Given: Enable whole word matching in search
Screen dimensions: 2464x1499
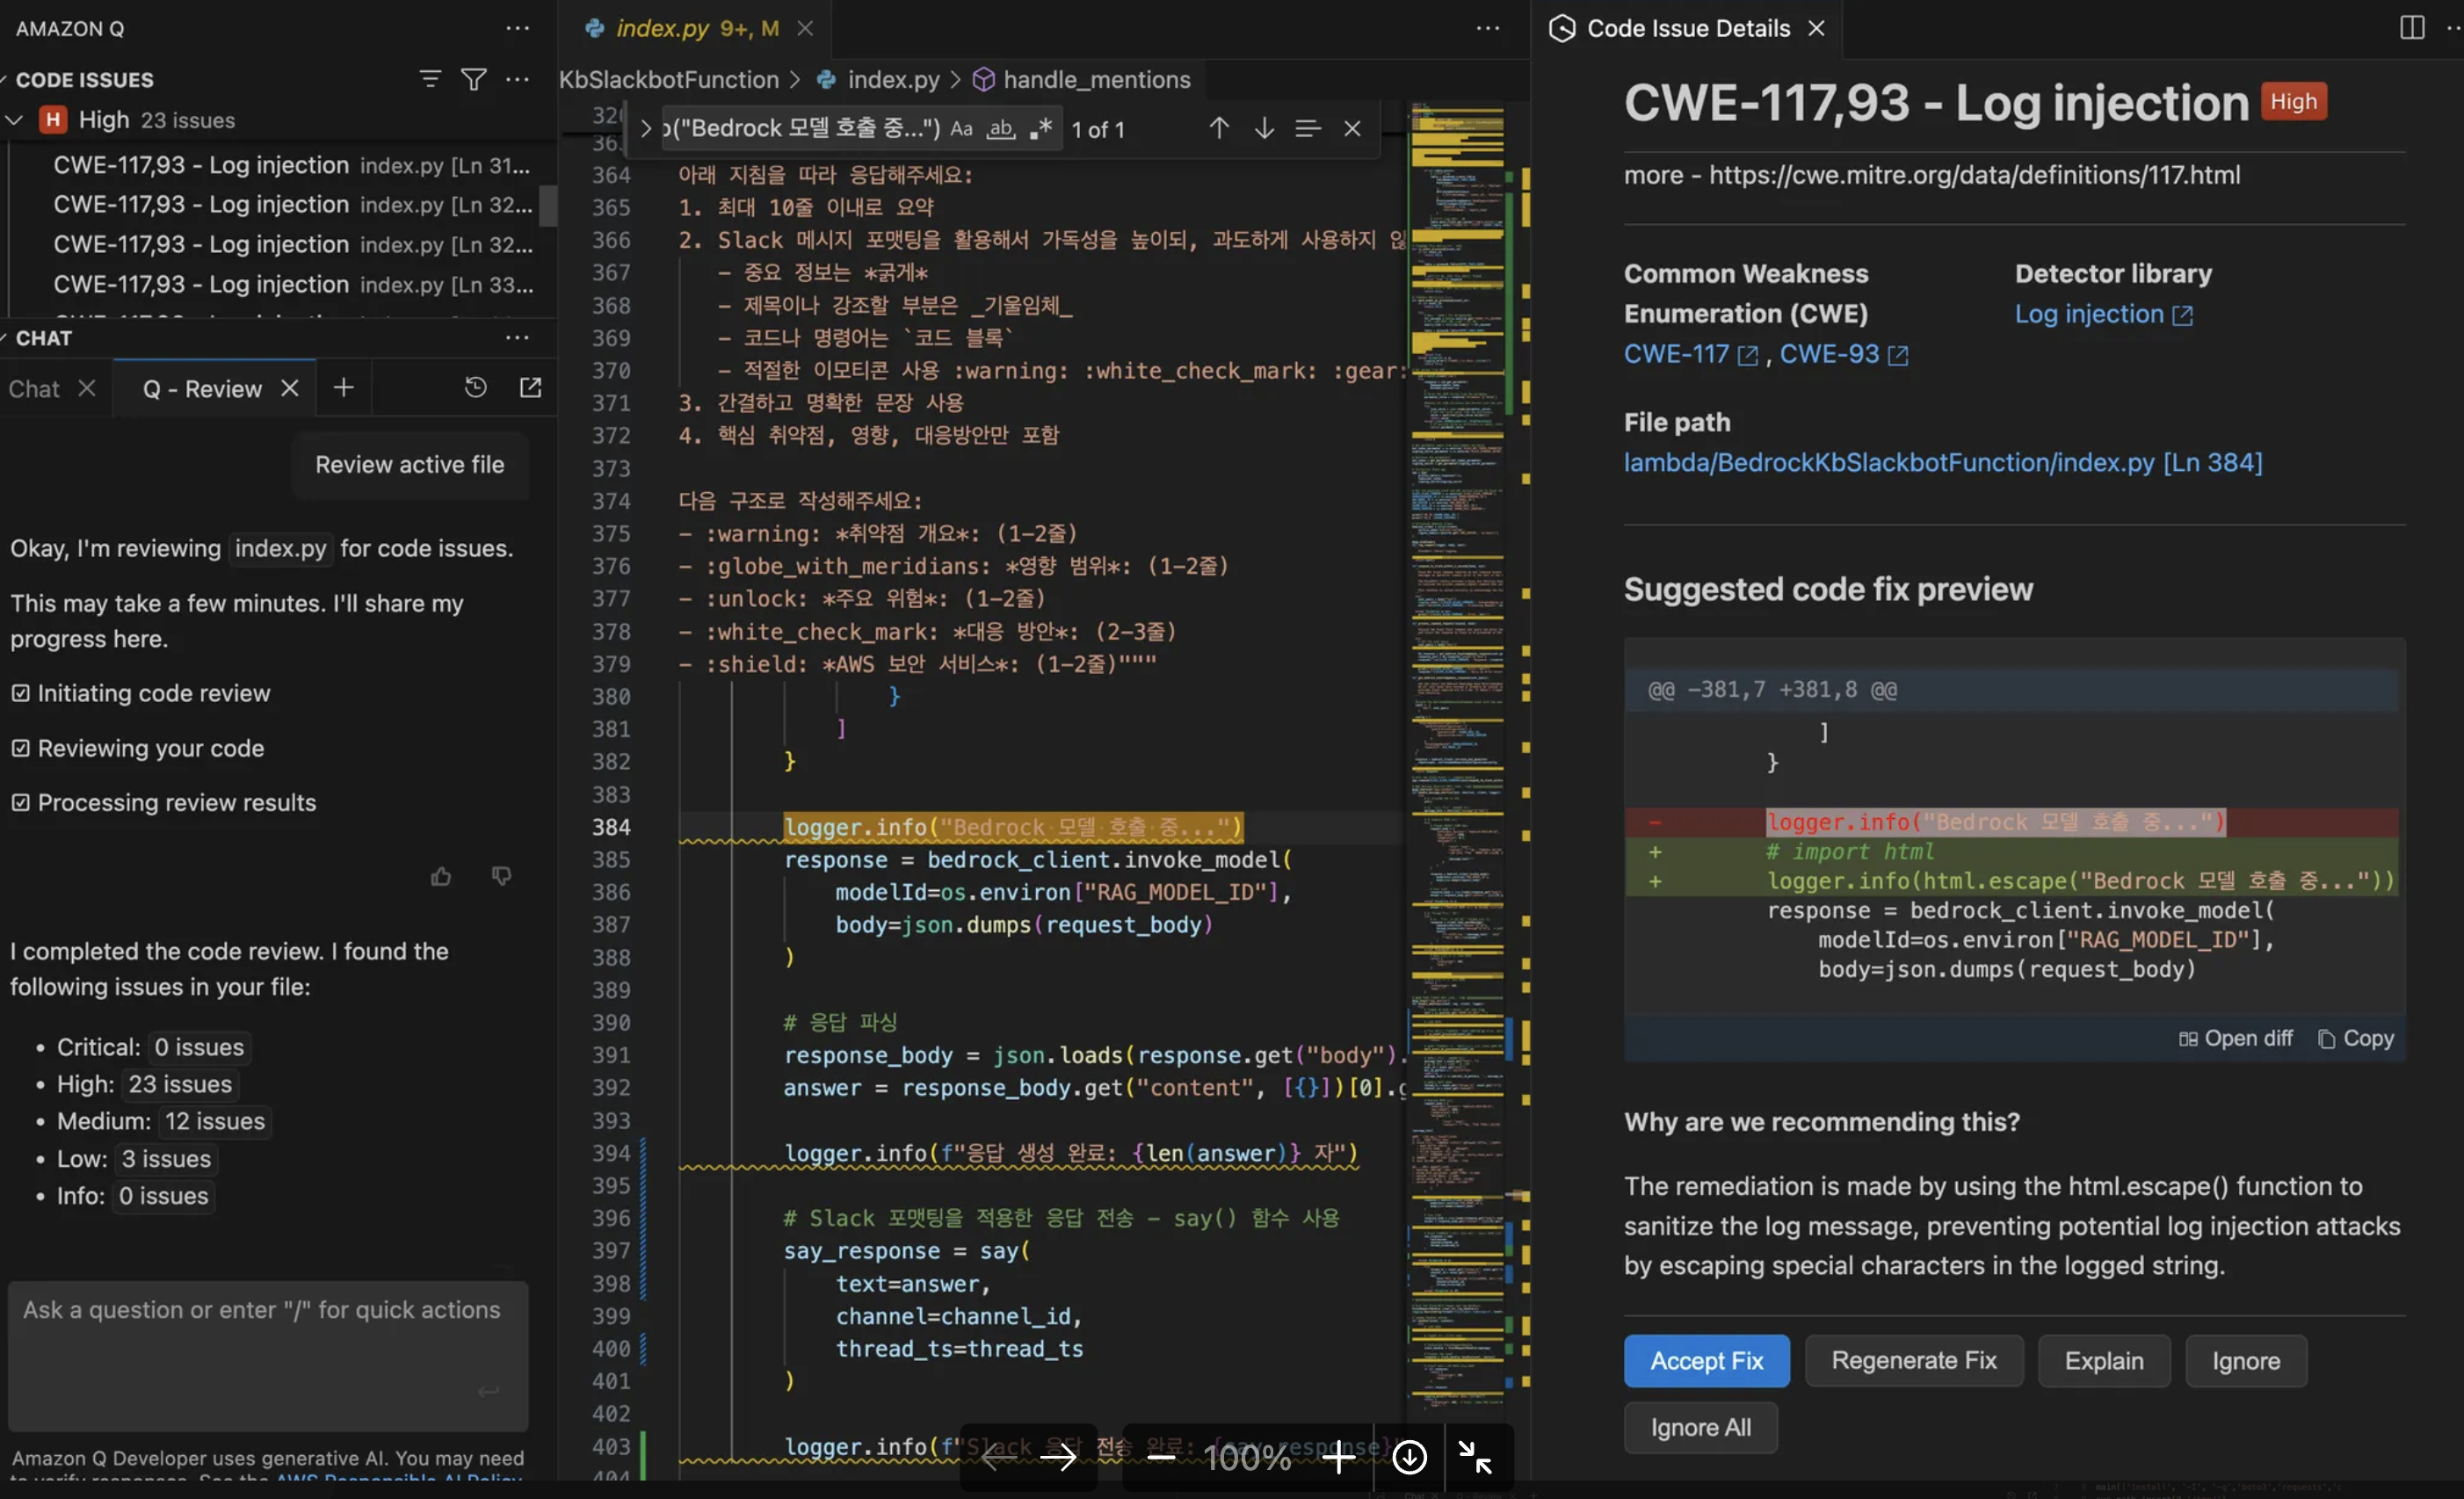Looking at the screenshot, I should tap(1000, 129).
